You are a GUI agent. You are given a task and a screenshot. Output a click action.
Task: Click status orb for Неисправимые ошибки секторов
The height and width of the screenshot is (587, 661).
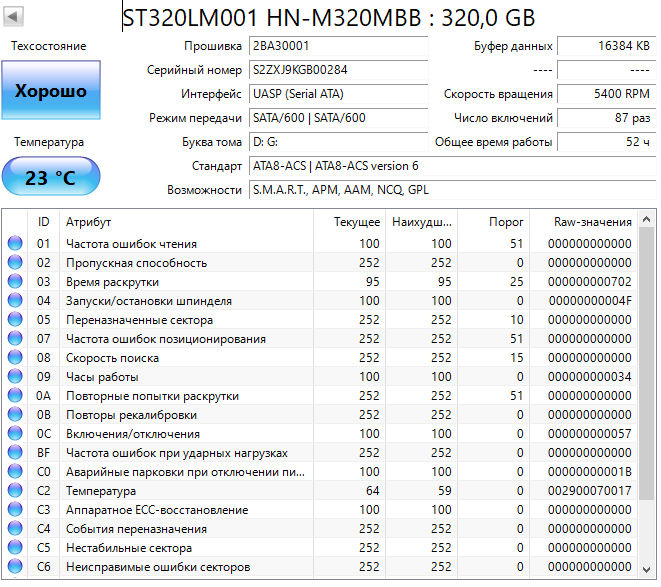coord(15,566)
